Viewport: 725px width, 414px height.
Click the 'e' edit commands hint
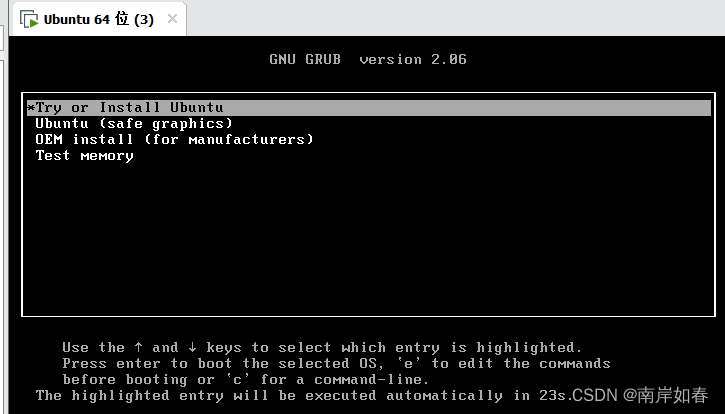pos(408,363)
